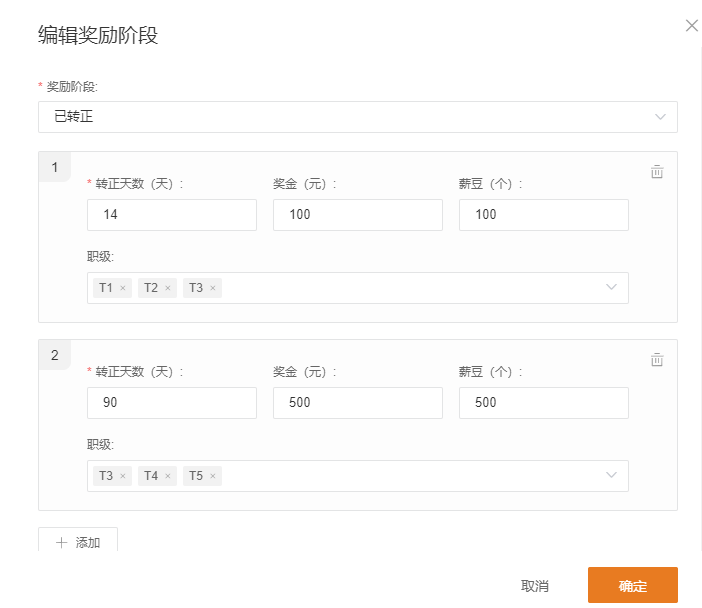
Task: Delete reward stage 1 with trash icon
Action: (657, 171)
